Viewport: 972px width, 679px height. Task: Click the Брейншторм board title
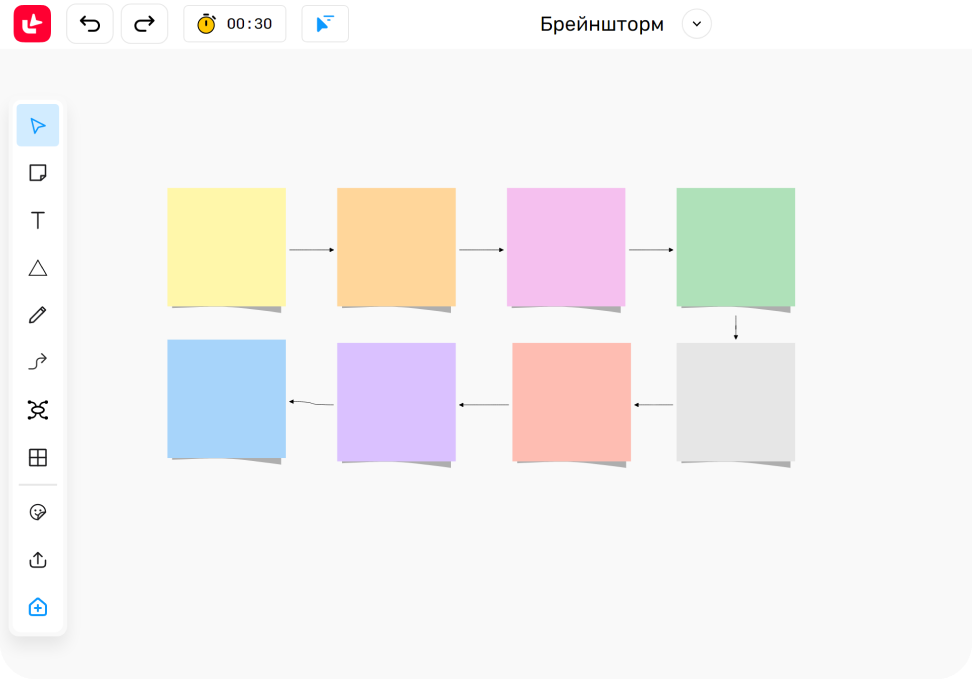point(601,24)
